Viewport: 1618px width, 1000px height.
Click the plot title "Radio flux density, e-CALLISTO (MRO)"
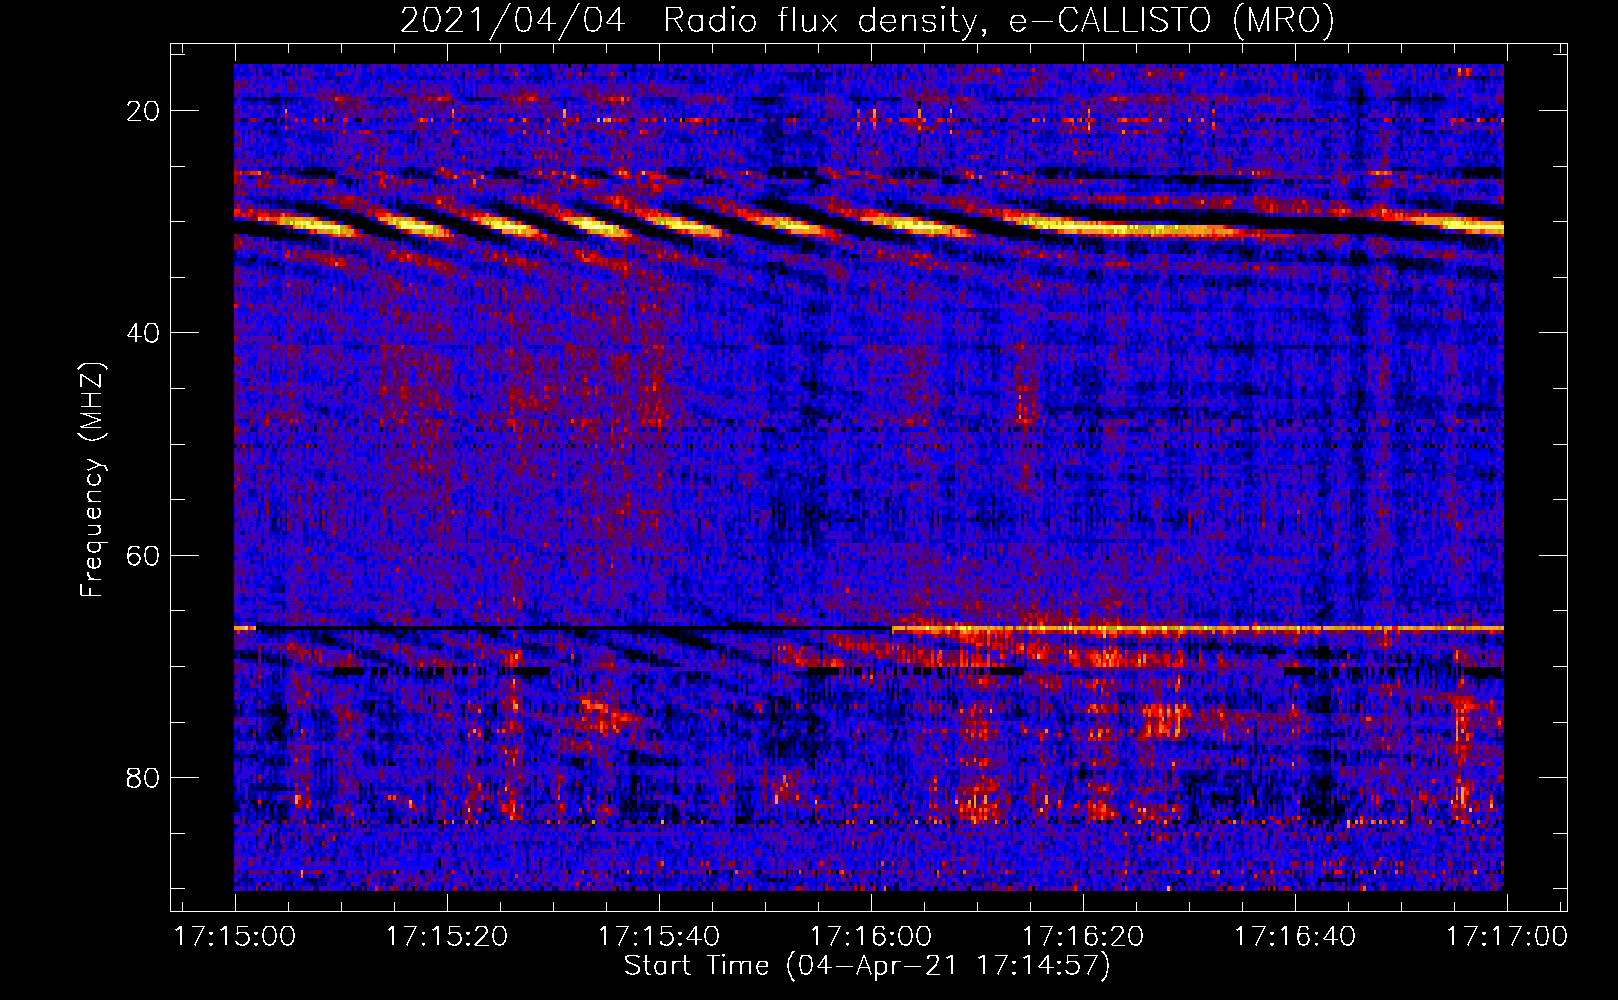999,21
